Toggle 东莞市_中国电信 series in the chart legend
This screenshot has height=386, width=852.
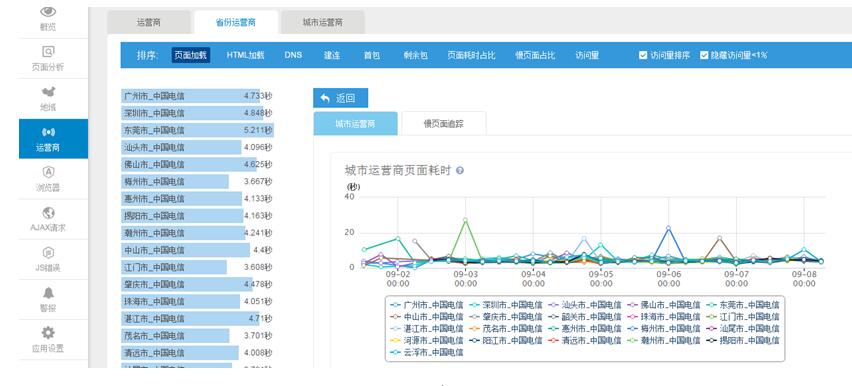pos(742,305)
